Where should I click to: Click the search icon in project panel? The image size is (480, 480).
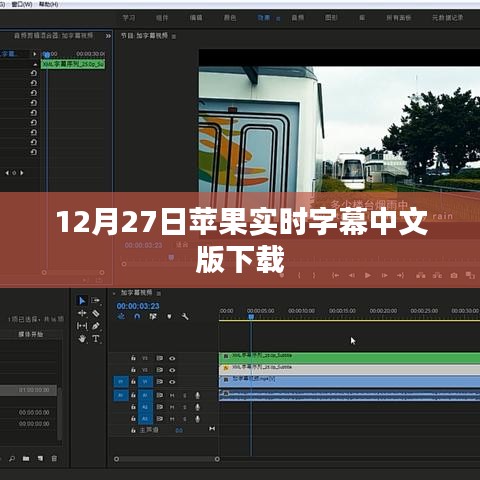pos(12,459)
